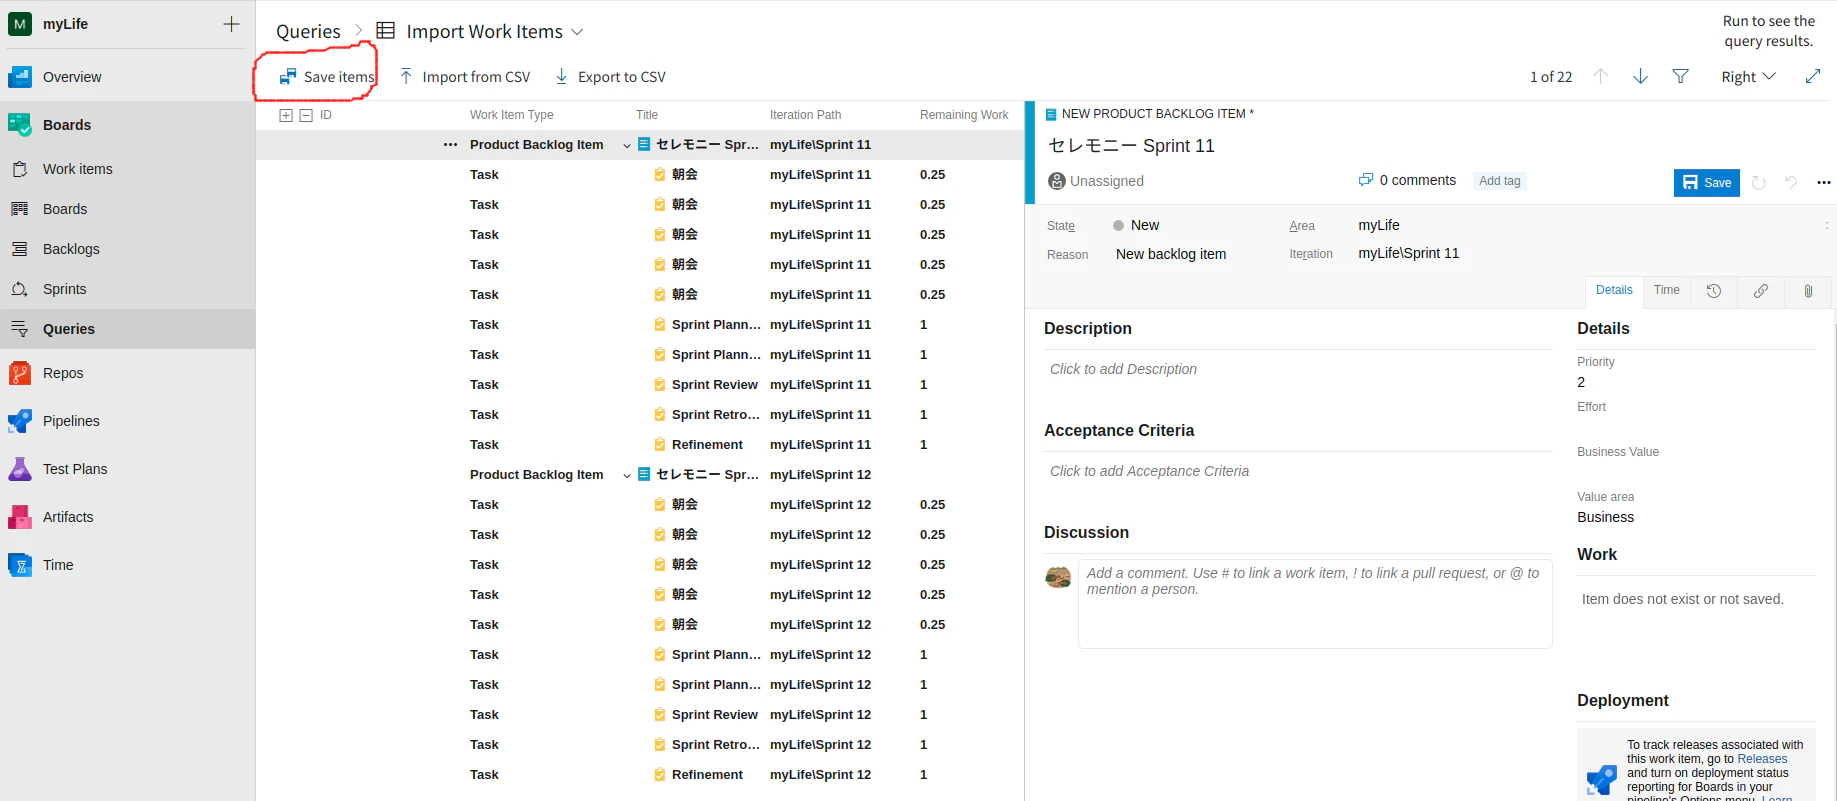Click Export to CSV
Screen dimensions: 1837x801
point(610,77)
